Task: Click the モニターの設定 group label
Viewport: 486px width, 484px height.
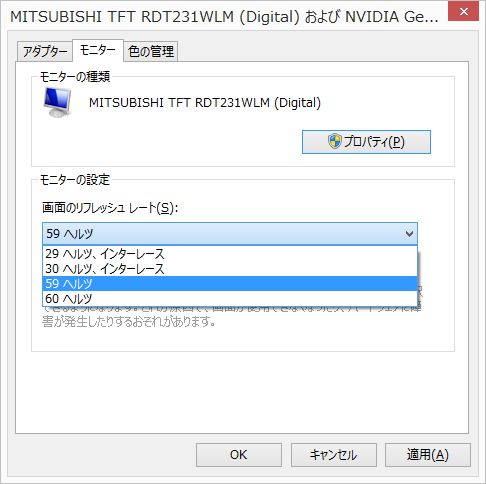Action: (75, 180)
